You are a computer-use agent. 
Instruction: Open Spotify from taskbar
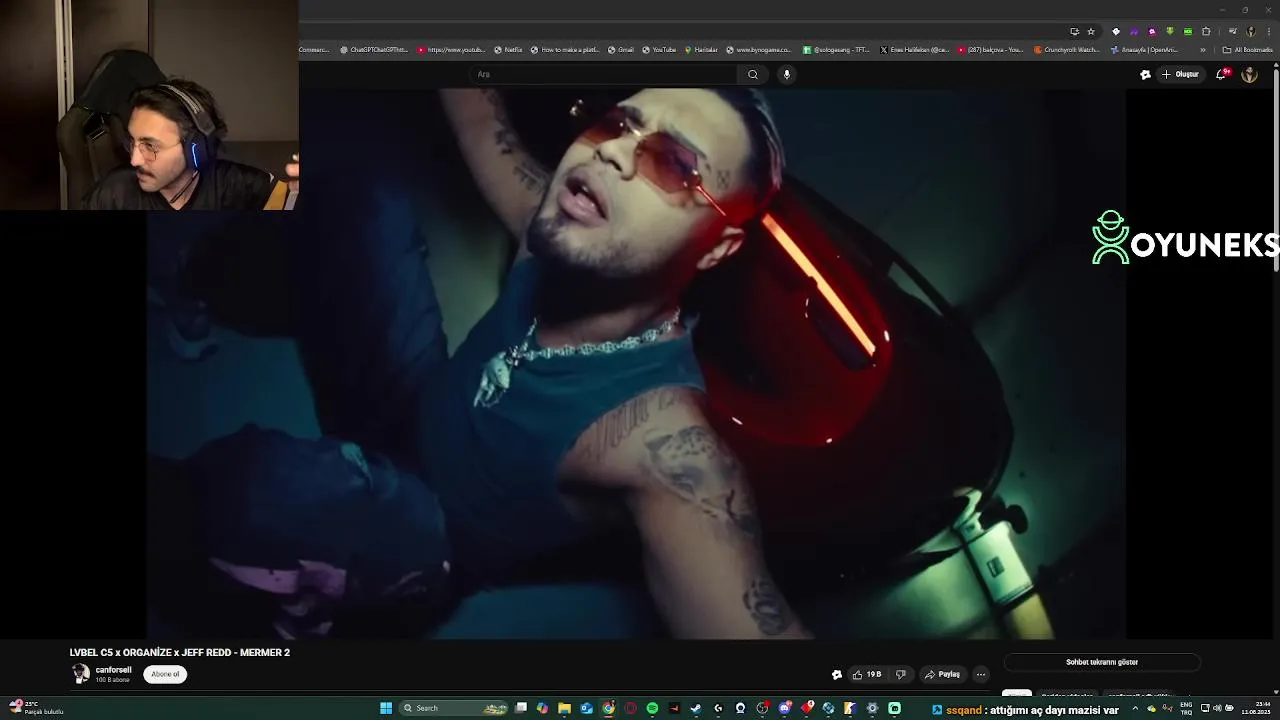point(653,708)
